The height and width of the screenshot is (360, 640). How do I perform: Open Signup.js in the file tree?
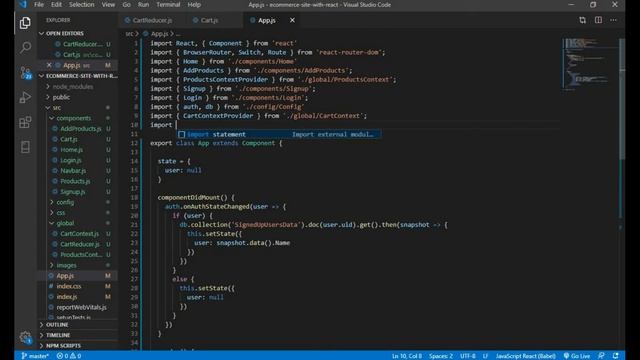pyautogui.click(x=73, y=192)
